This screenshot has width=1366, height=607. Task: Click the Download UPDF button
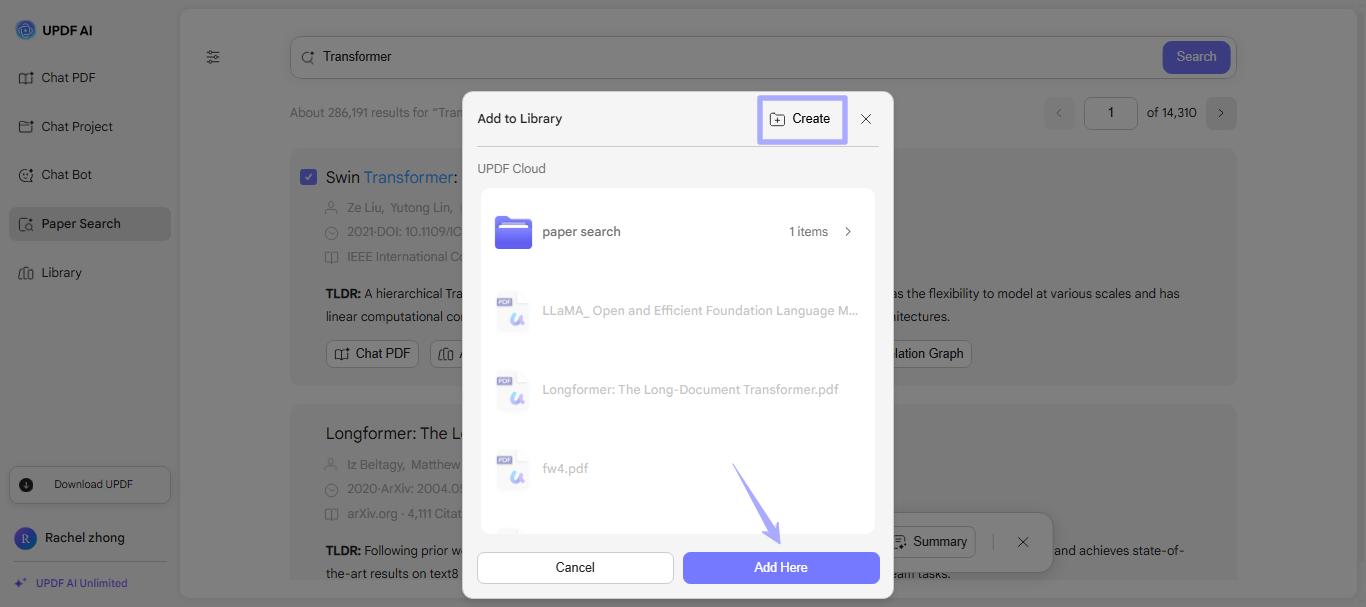90,485
